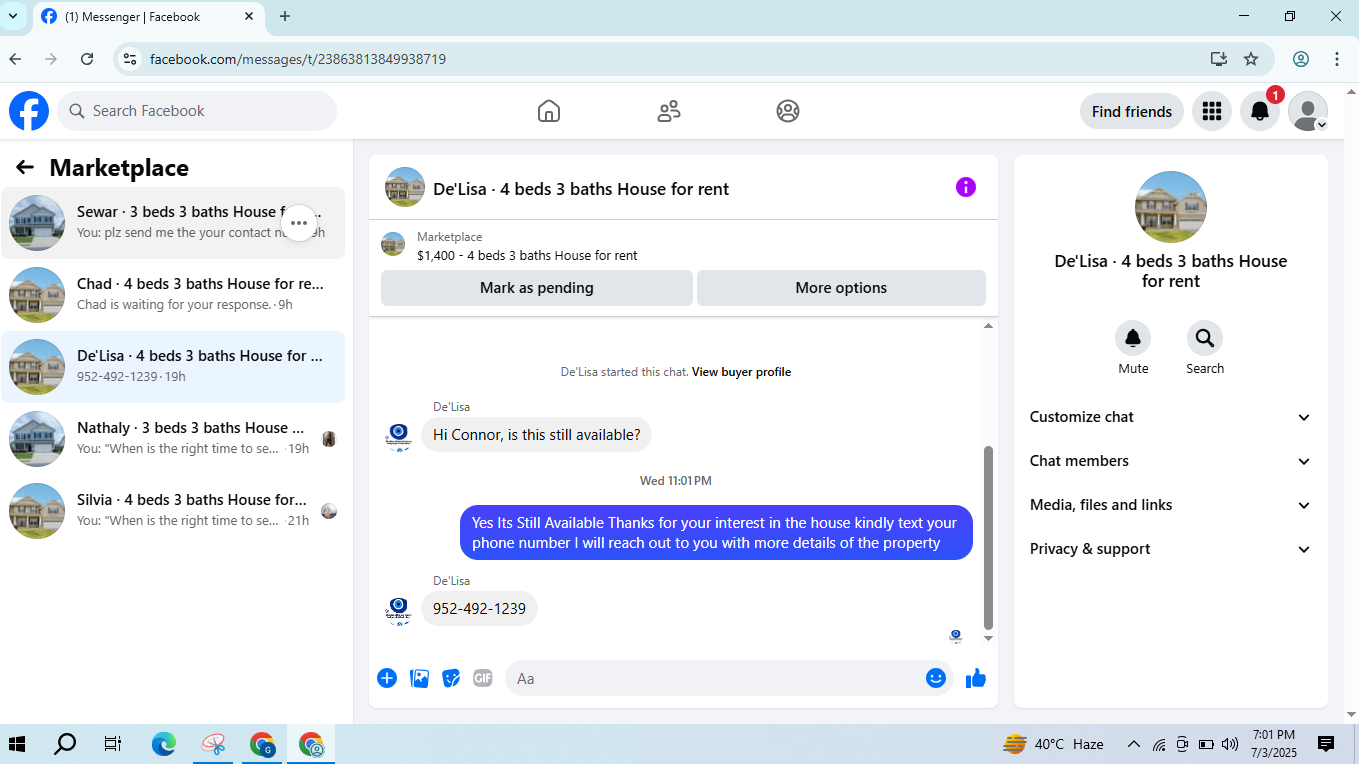Viewport: 1359px width, 764px height.
Task: Open the Friends icon in top navigation
Action: click(x=669, y=111)
